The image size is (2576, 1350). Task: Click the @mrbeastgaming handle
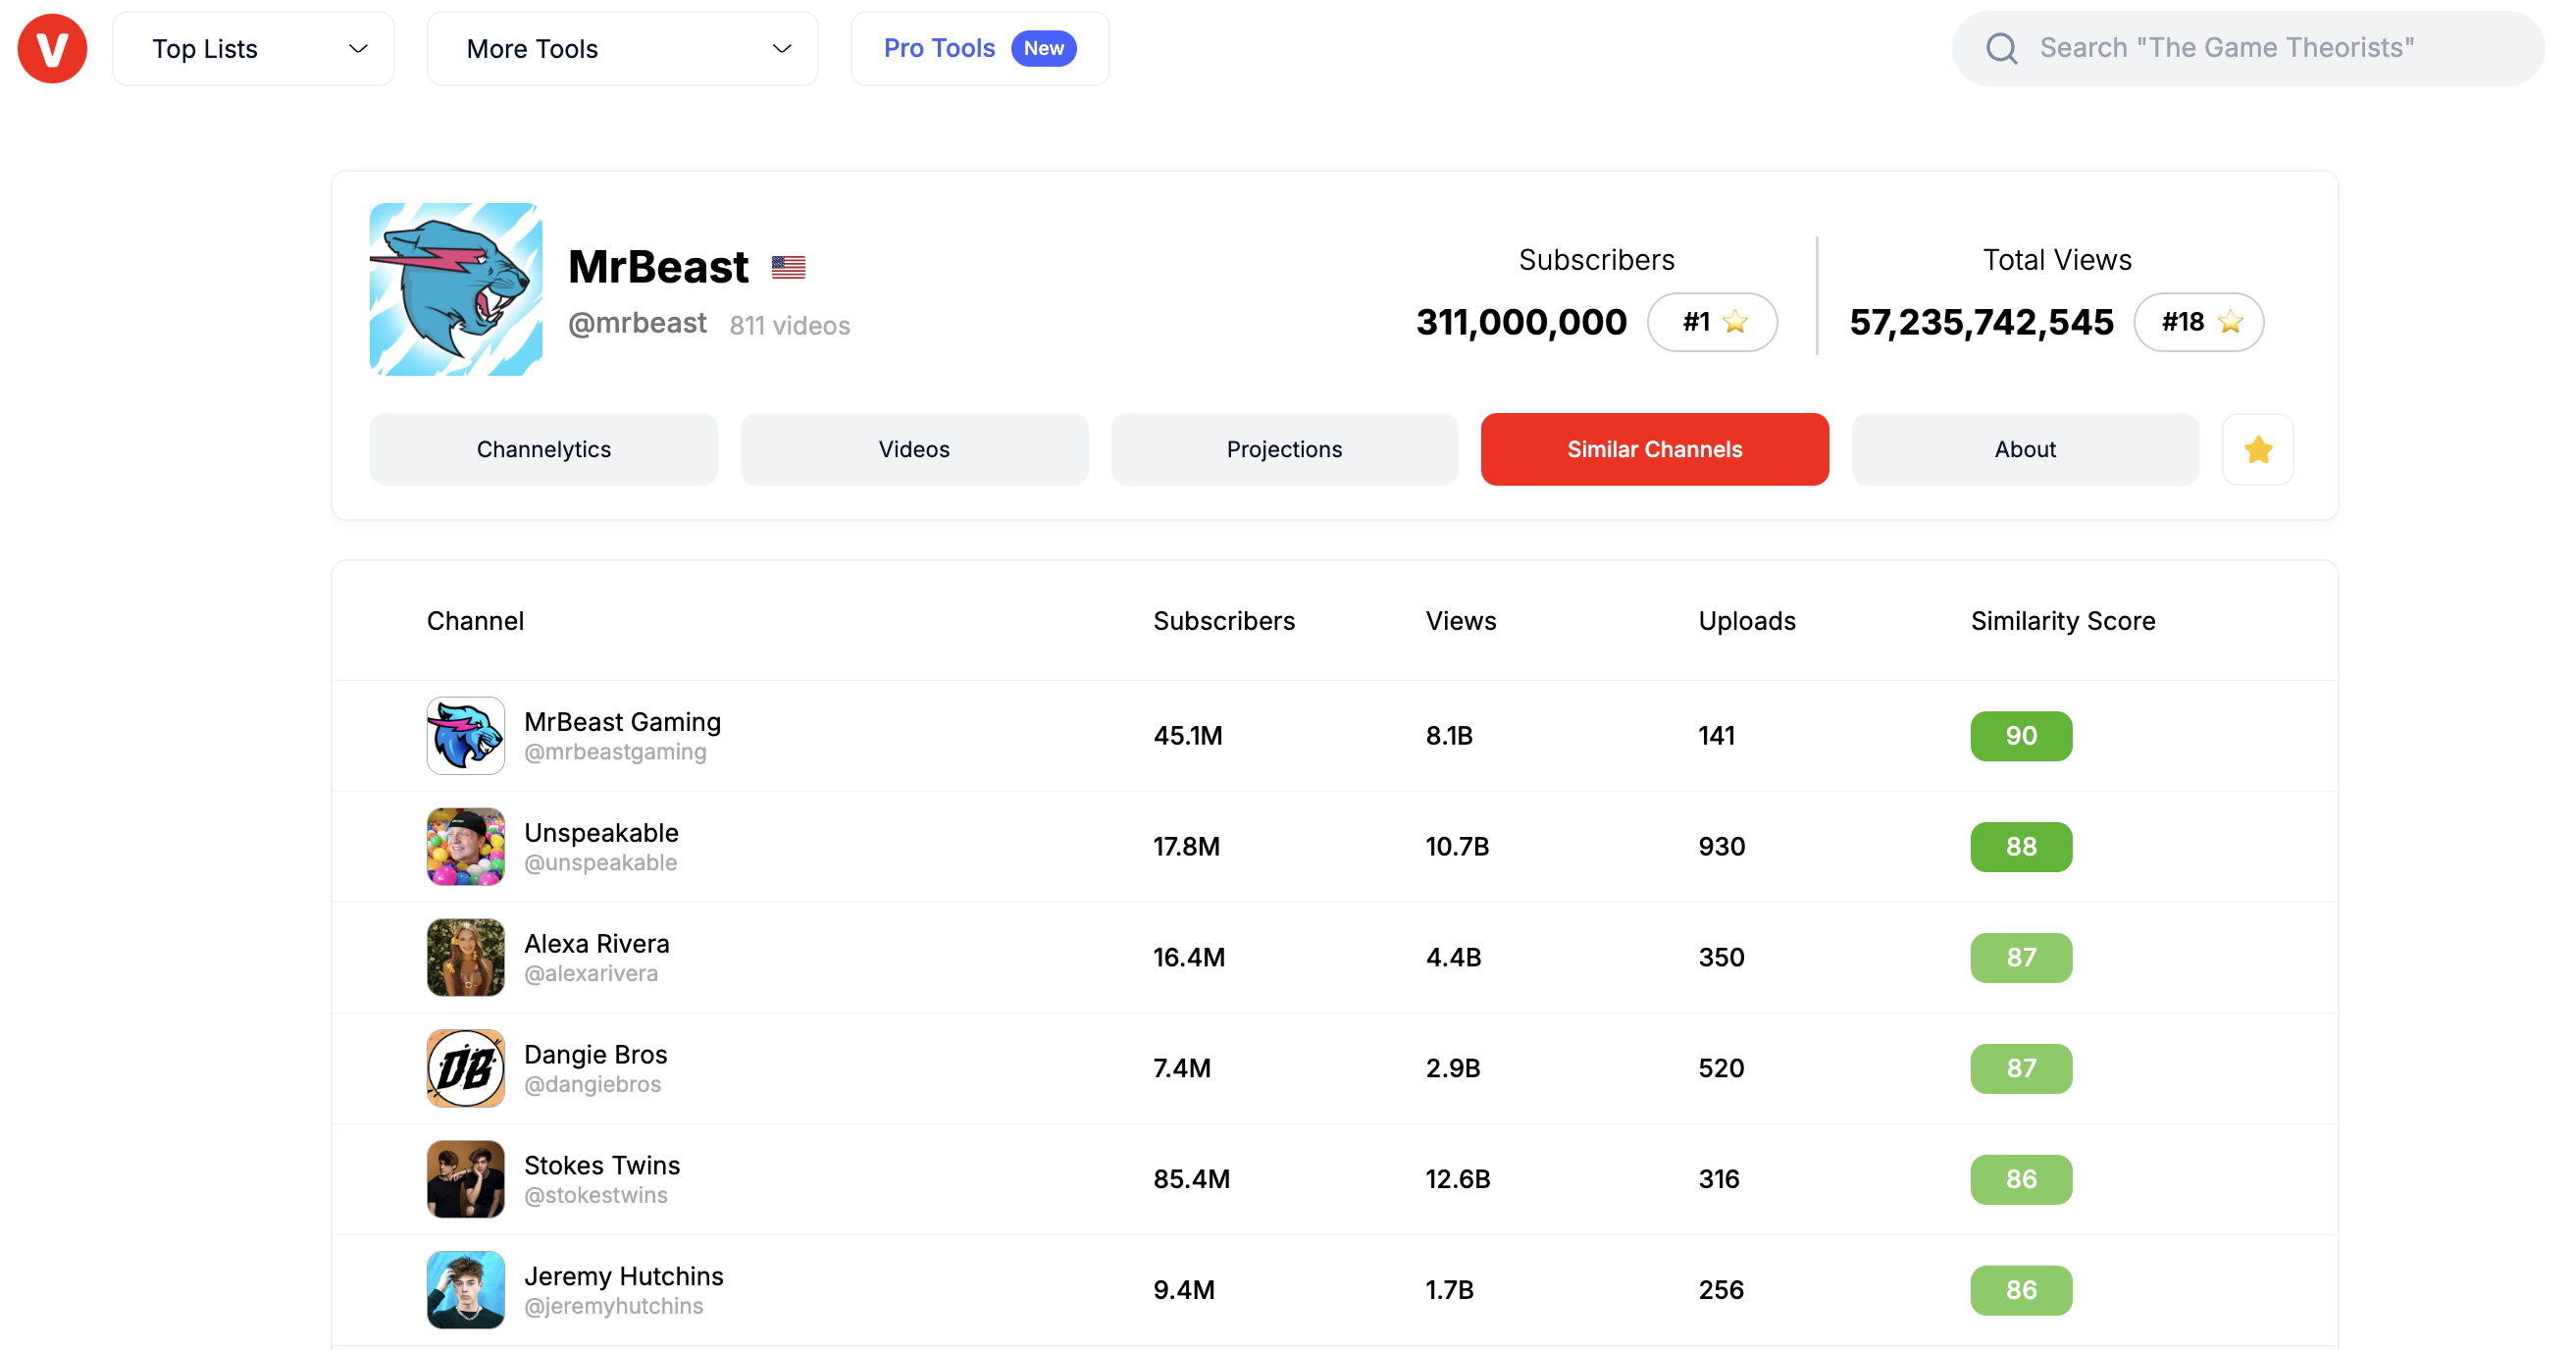[x=615, y=752]
